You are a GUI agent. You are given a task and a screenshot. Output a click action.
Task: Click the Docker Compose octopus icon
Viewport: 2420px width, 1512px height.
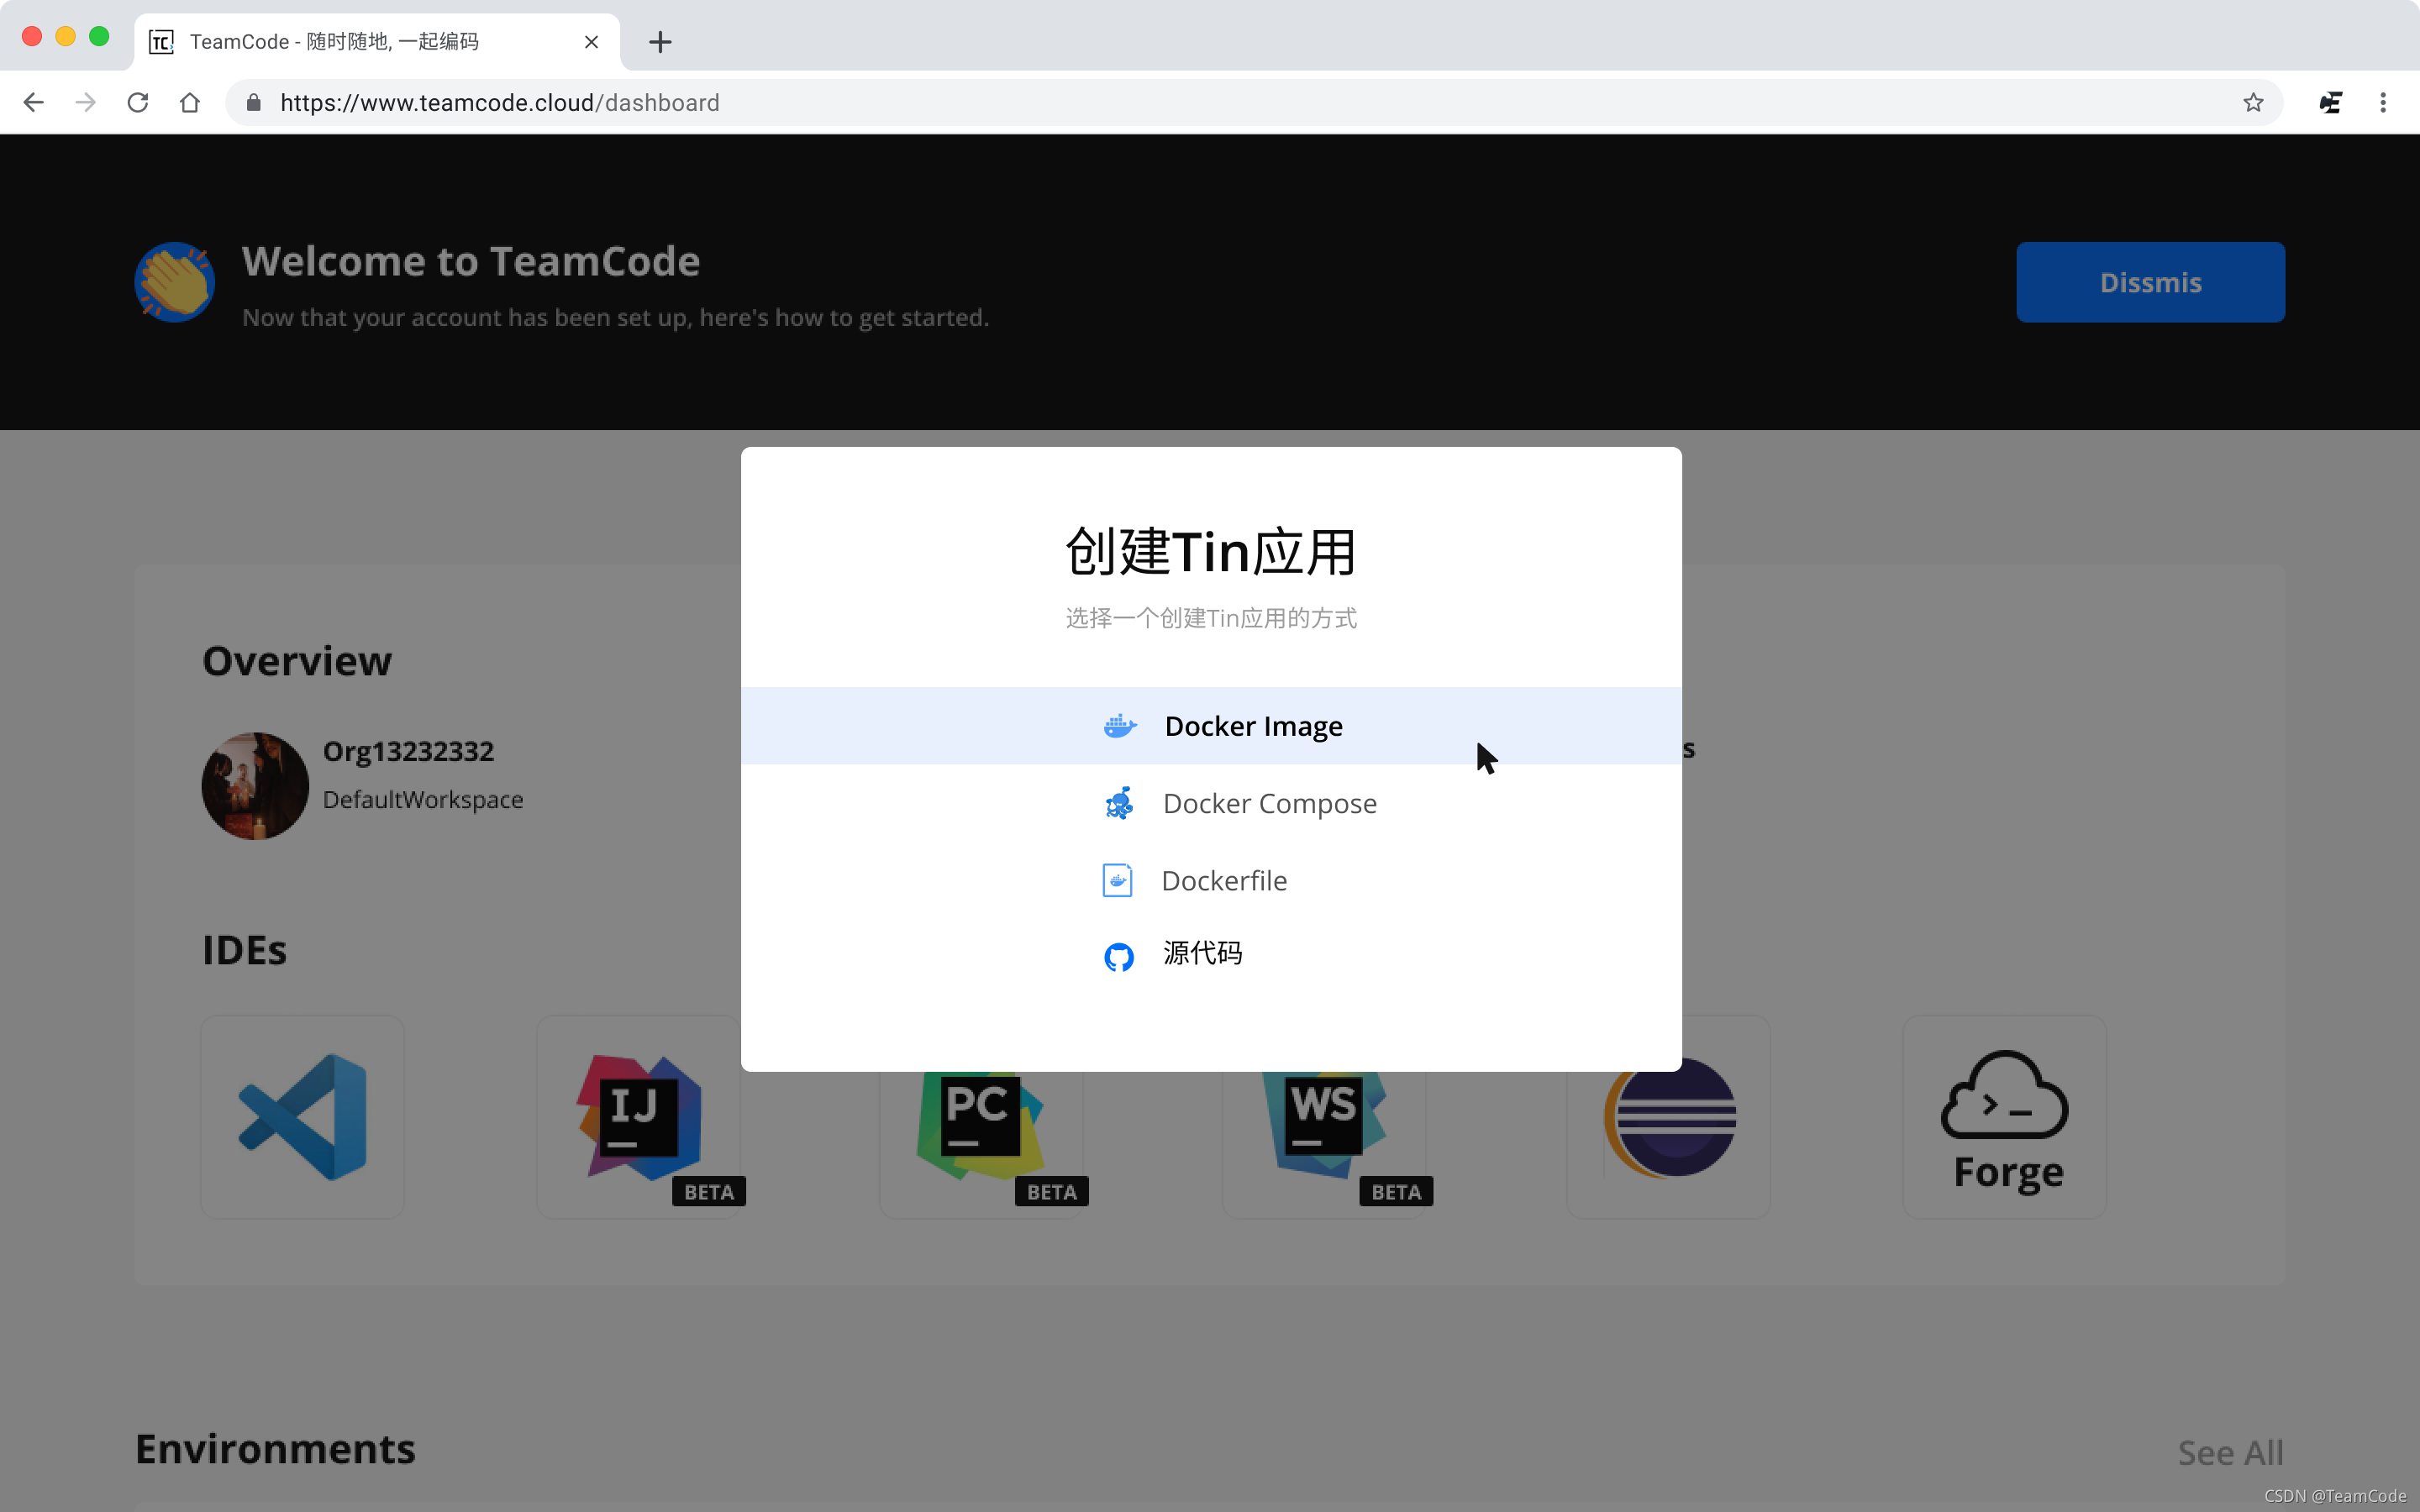pyautogui.click(x=1118, y=803)
